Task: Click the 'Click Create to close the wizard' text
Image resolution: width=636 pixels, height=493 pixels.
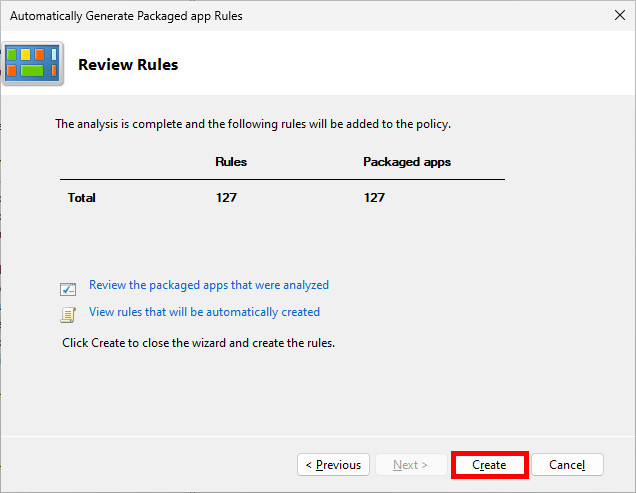Action: click(x=198, y=343)
